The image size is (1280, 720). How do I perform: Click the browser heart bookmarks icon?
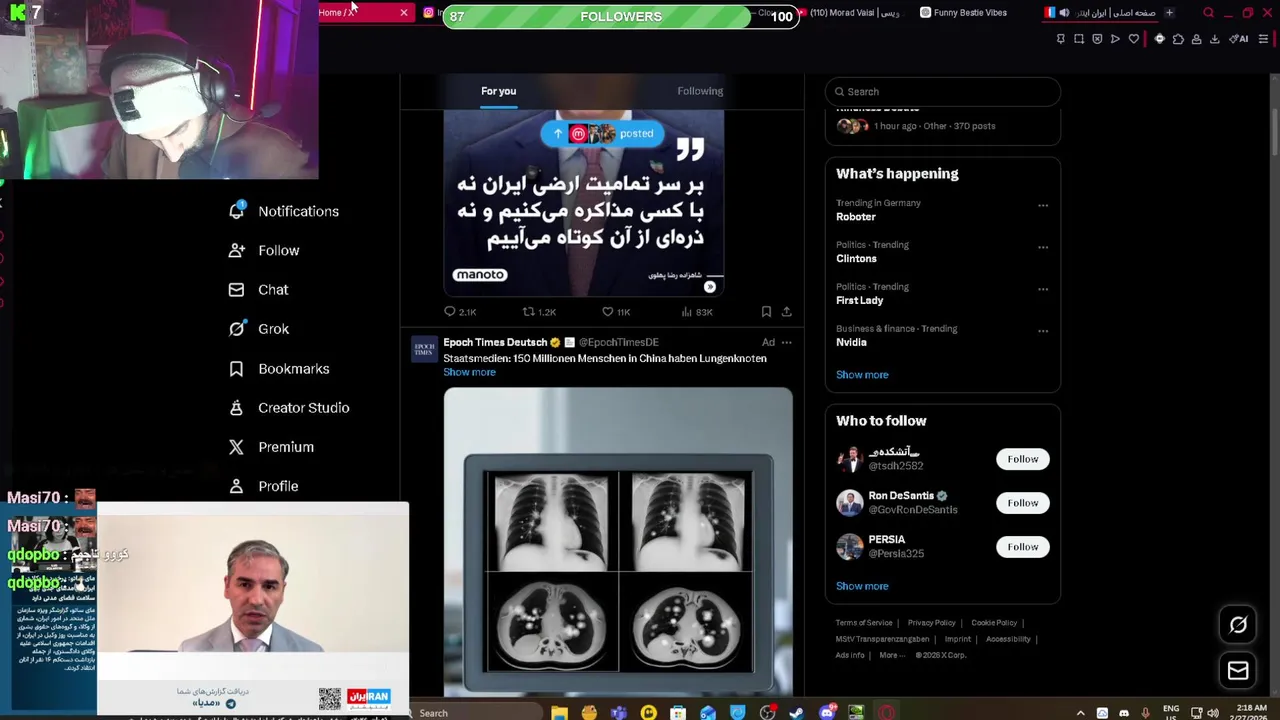[x=1133, y=39]
